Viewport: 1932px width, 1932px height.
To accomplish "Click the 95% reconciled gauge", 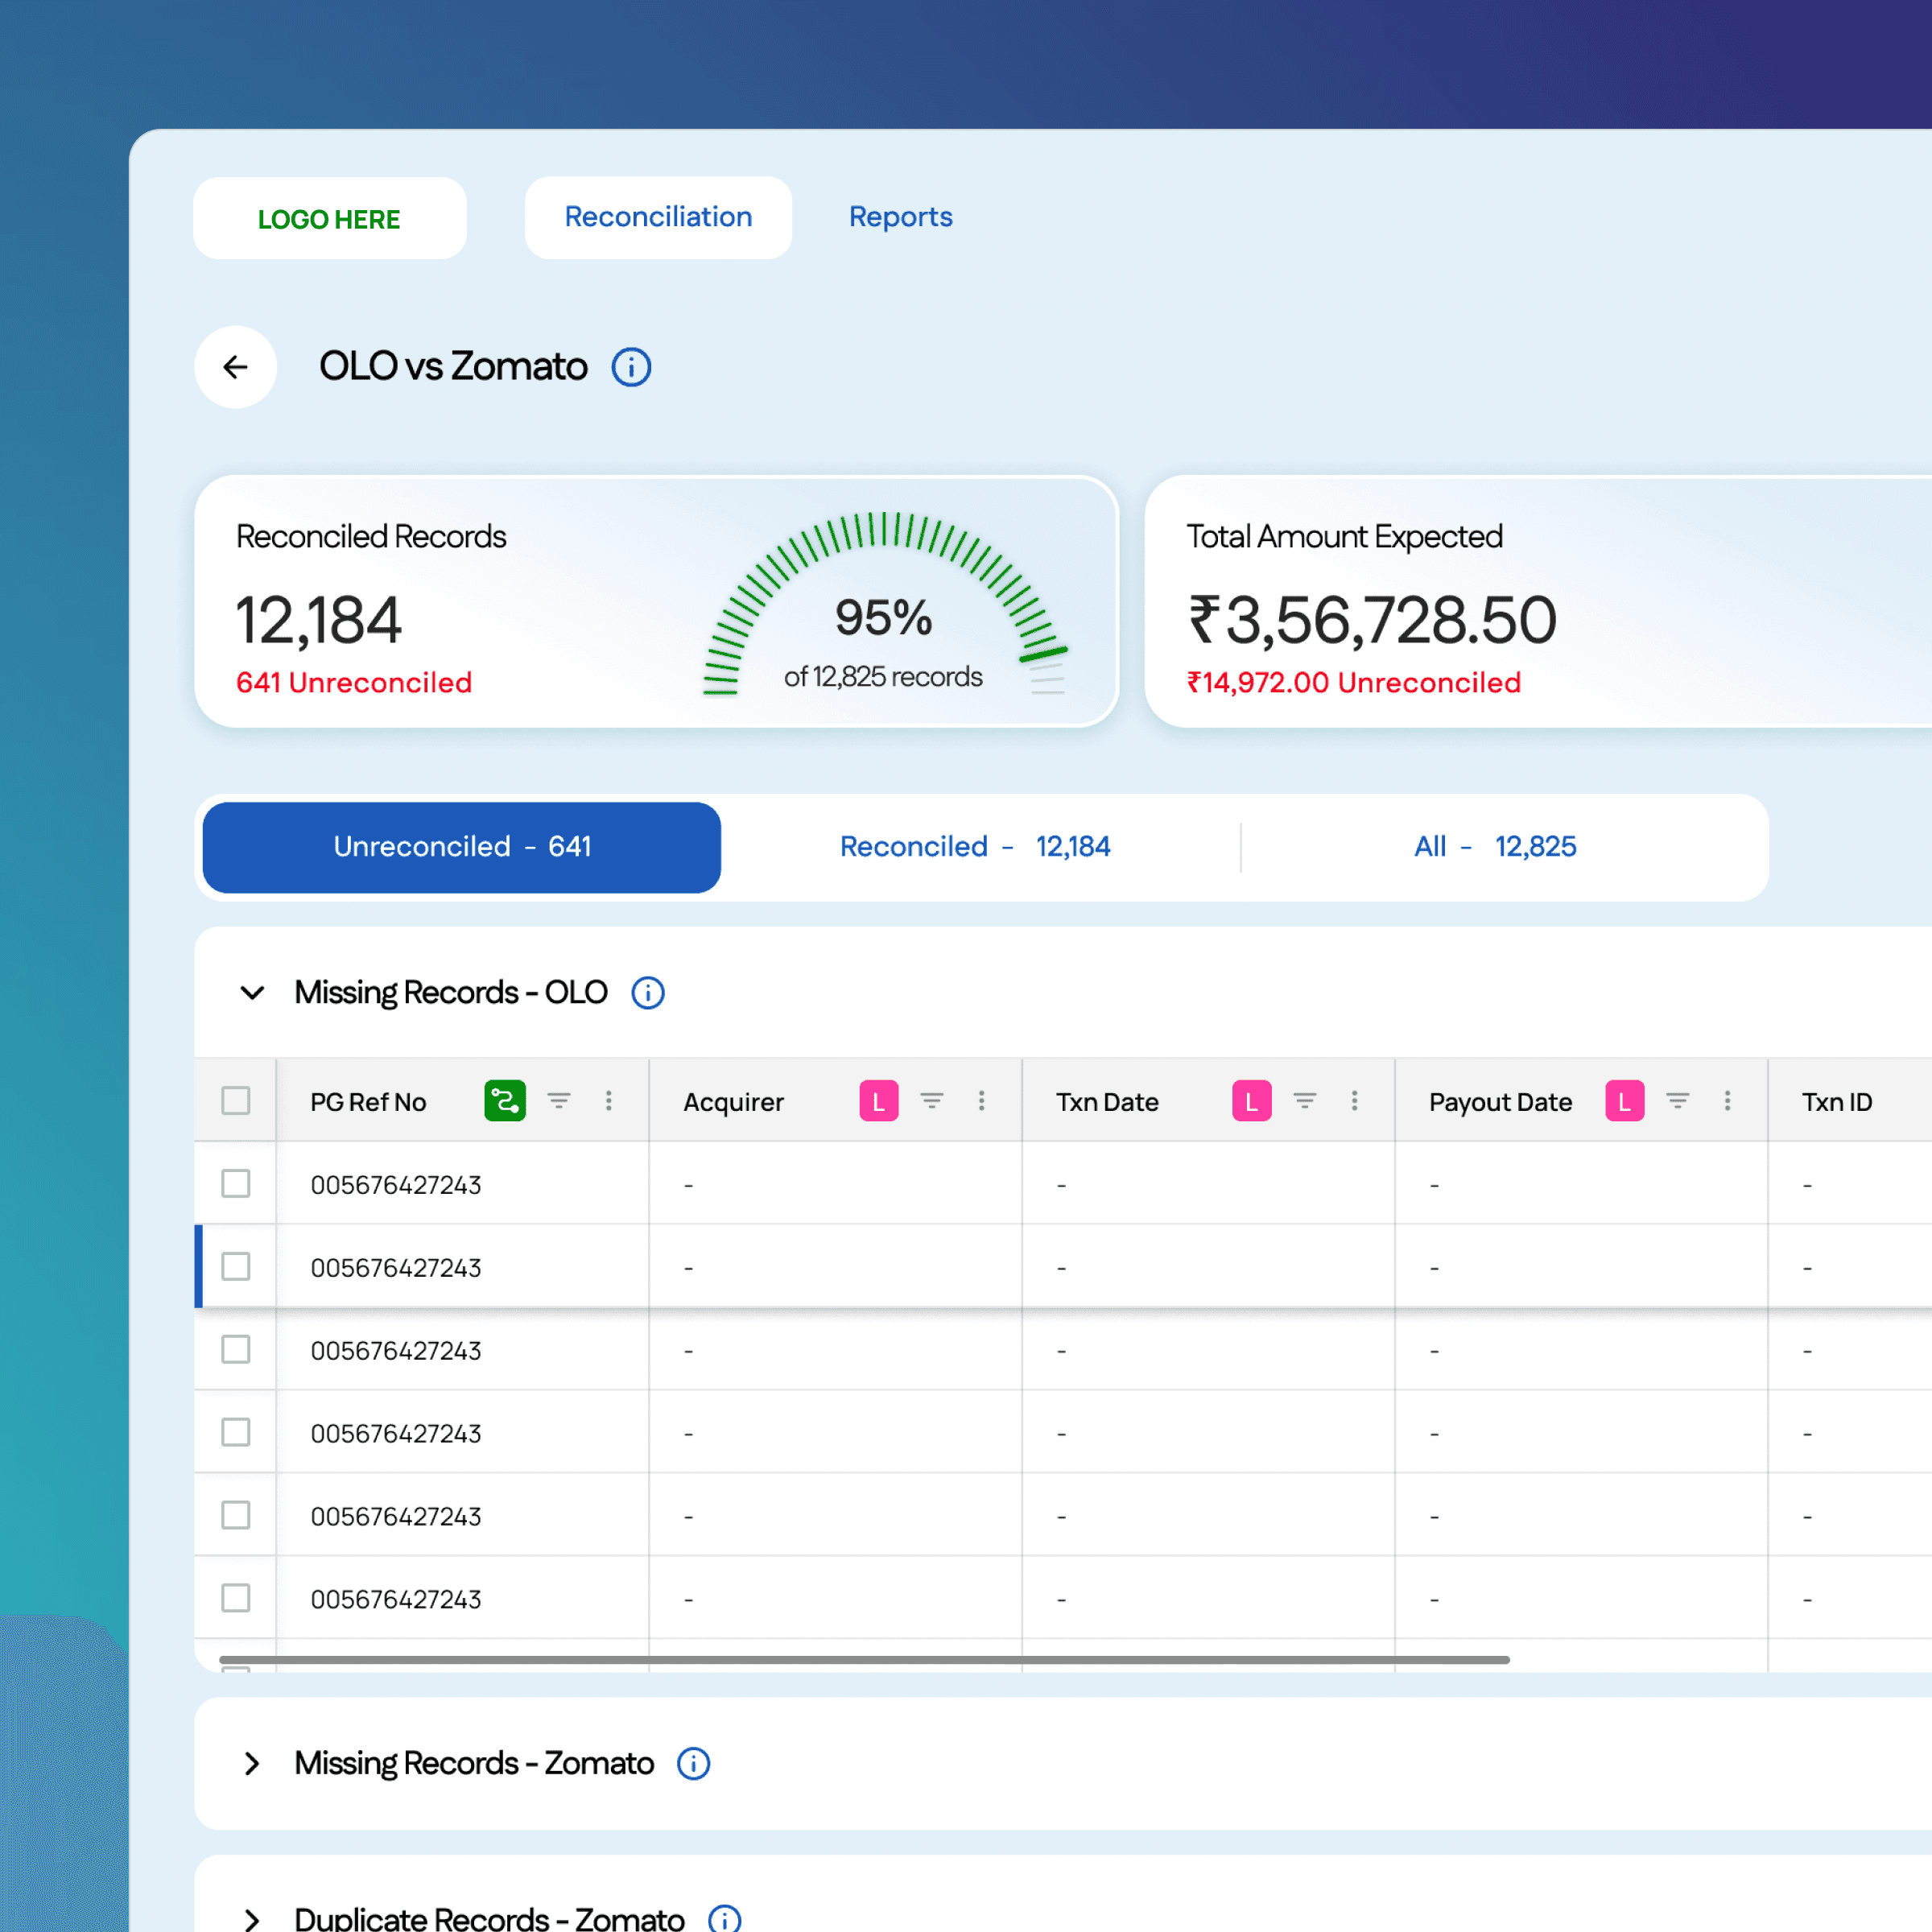I will point(884,605).
